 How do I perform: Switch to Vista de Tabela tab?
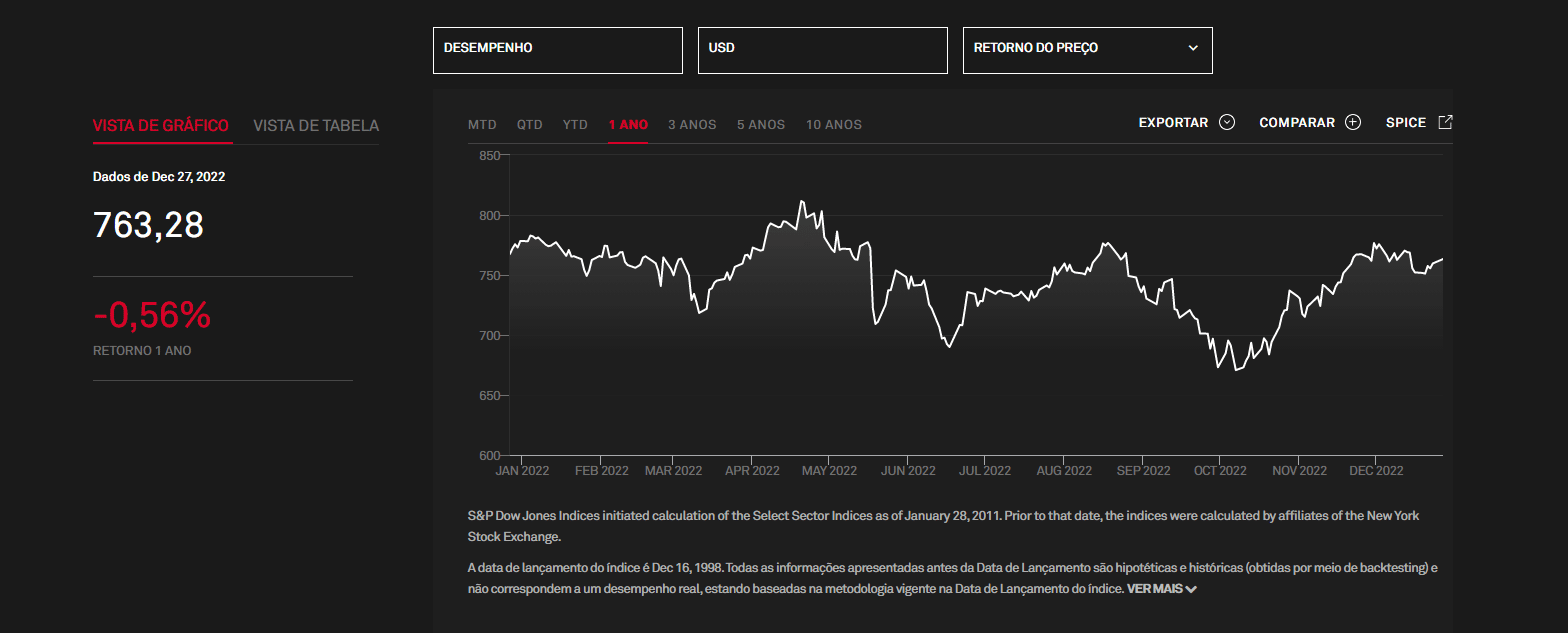pyautogui.click(x=316, y=126)
